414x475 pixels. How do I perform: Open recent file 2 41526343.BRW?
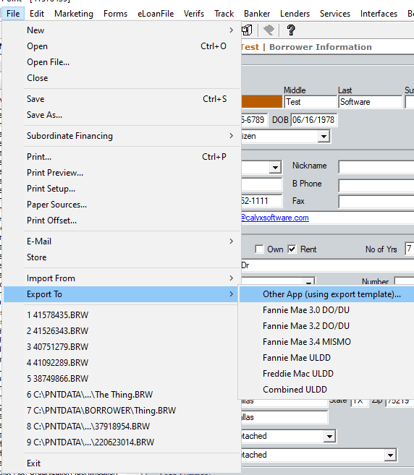[122, 331]
